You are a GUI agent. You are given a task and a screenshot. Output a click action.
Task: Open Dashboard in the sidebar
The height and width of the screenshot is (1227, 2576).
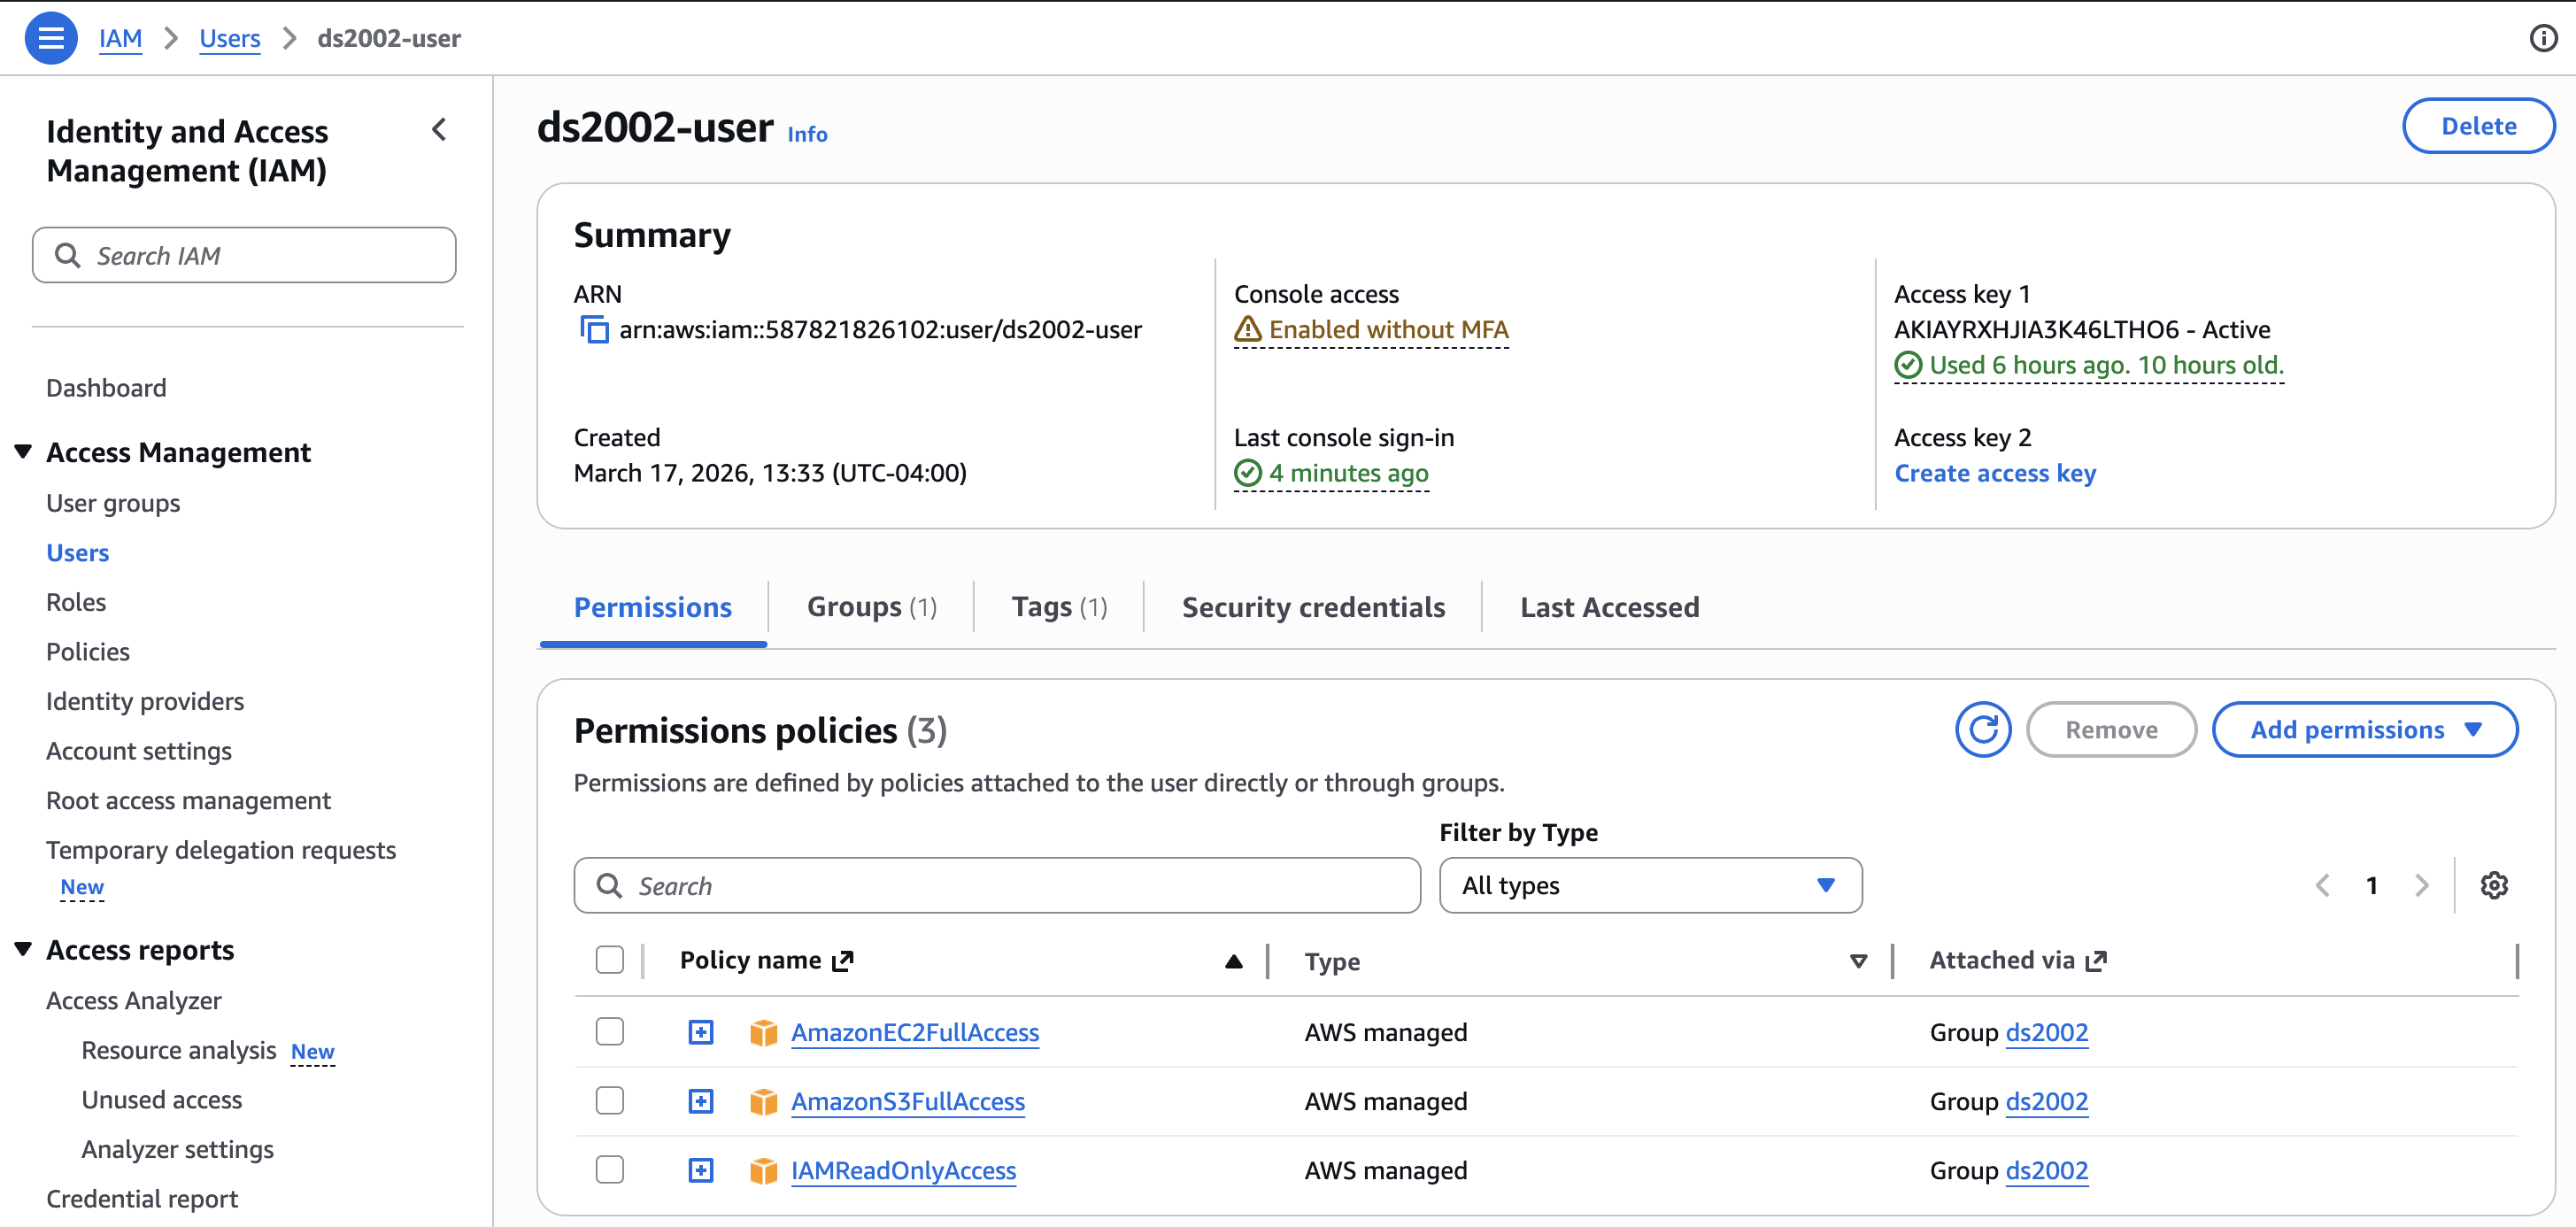[x=106, y=387]
